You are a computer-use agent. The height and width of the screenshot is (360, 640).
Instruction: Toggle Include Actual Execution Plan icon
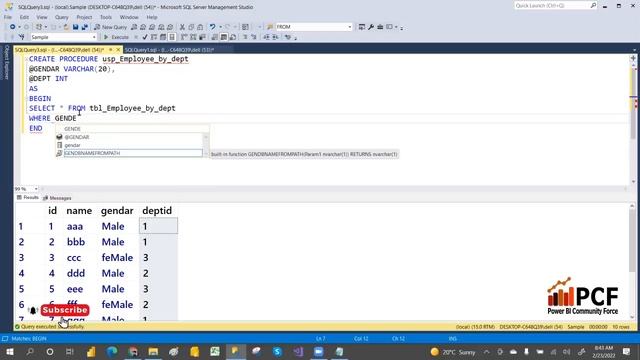[184, 37]
